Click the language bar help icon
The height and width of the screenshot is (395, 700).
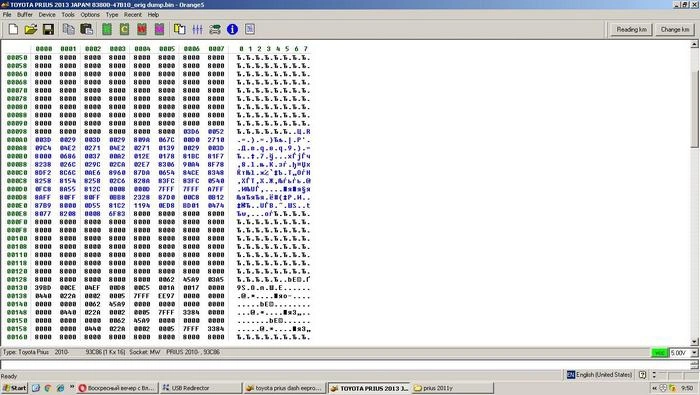(x=642, y=375)
